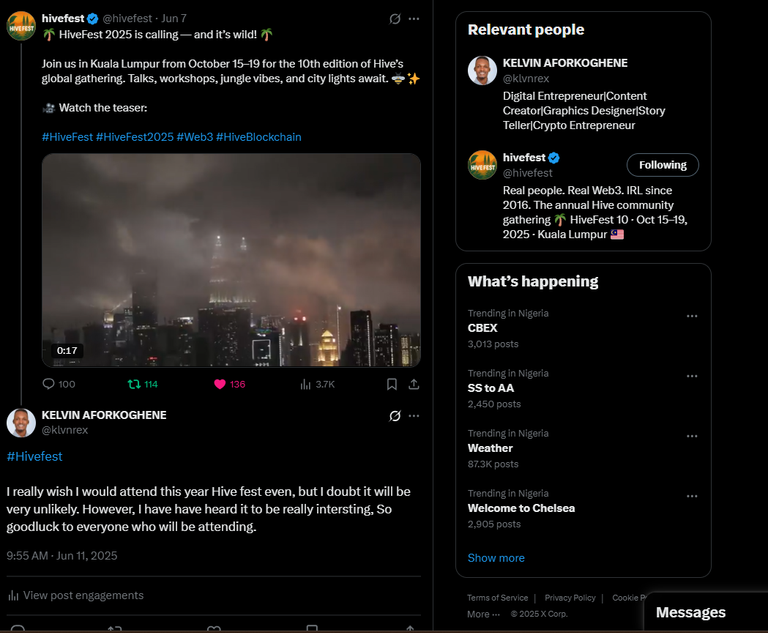Click the #Hivefest hashtag in Kelvin's post
Image resolution: width=768 pixels, height=633 pixels.
click(34, 457)
